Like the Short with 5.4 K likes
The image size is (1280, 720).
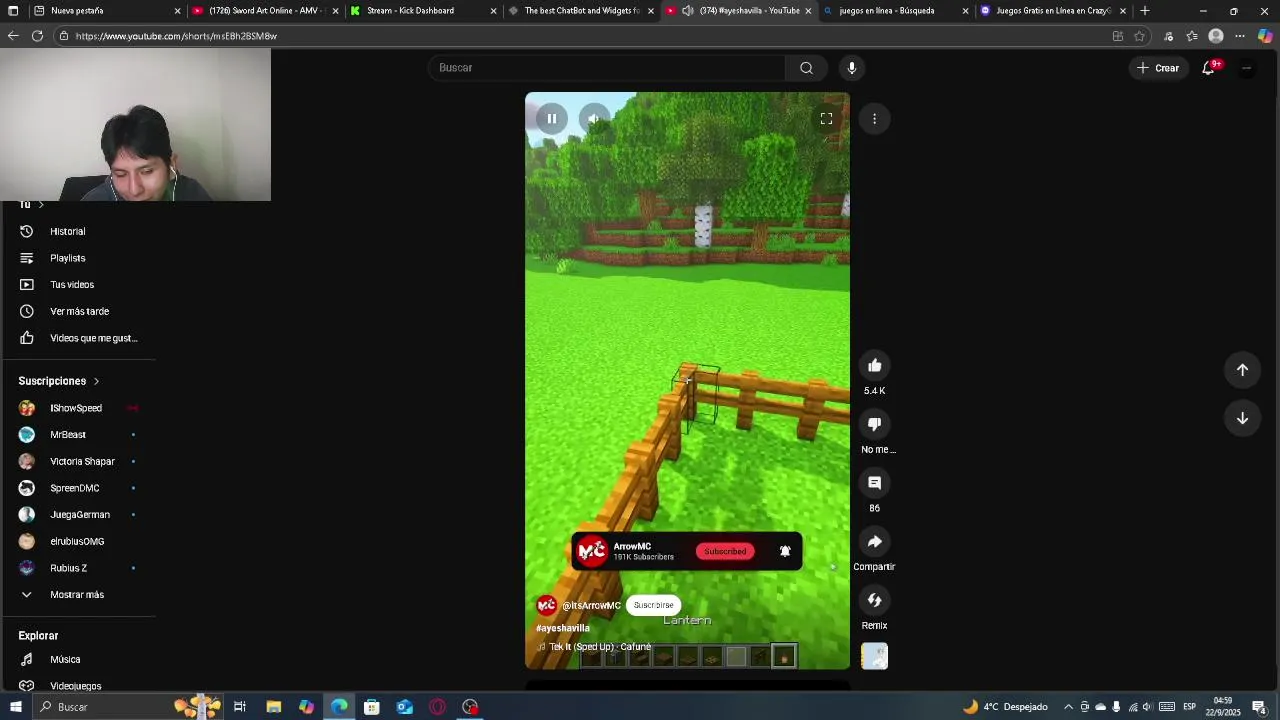[874, 366]
